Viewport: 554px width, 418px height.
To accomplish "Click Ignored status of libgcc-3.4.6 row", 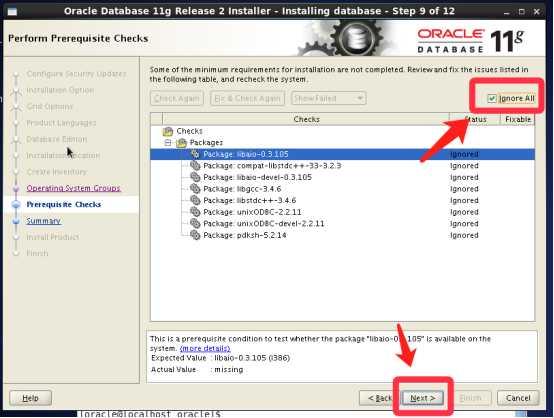I will [464, 189].
